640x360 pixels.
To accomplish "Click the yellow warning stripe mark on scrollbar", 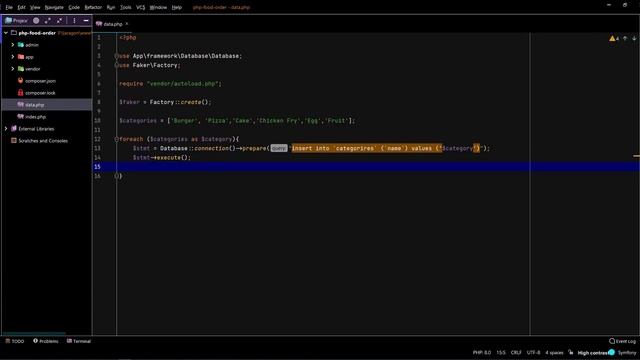I will (636, 156).
